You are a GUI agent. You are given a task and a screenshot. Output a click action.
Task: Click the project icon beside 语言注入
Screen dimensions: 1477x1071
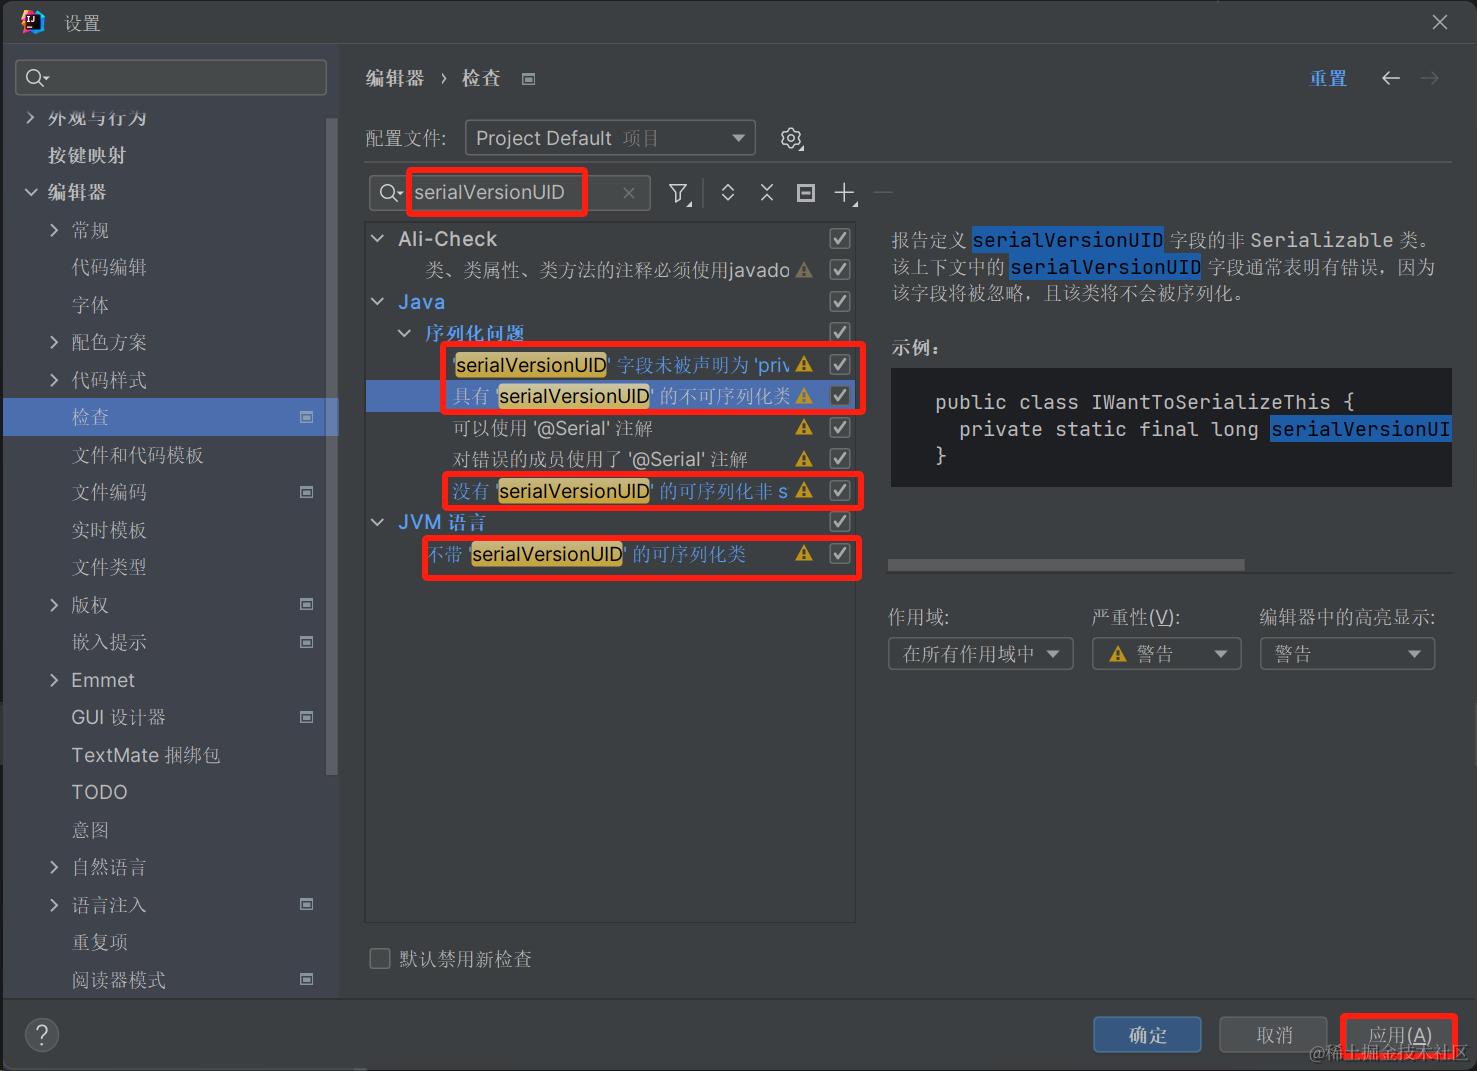[x=307, y=904]
